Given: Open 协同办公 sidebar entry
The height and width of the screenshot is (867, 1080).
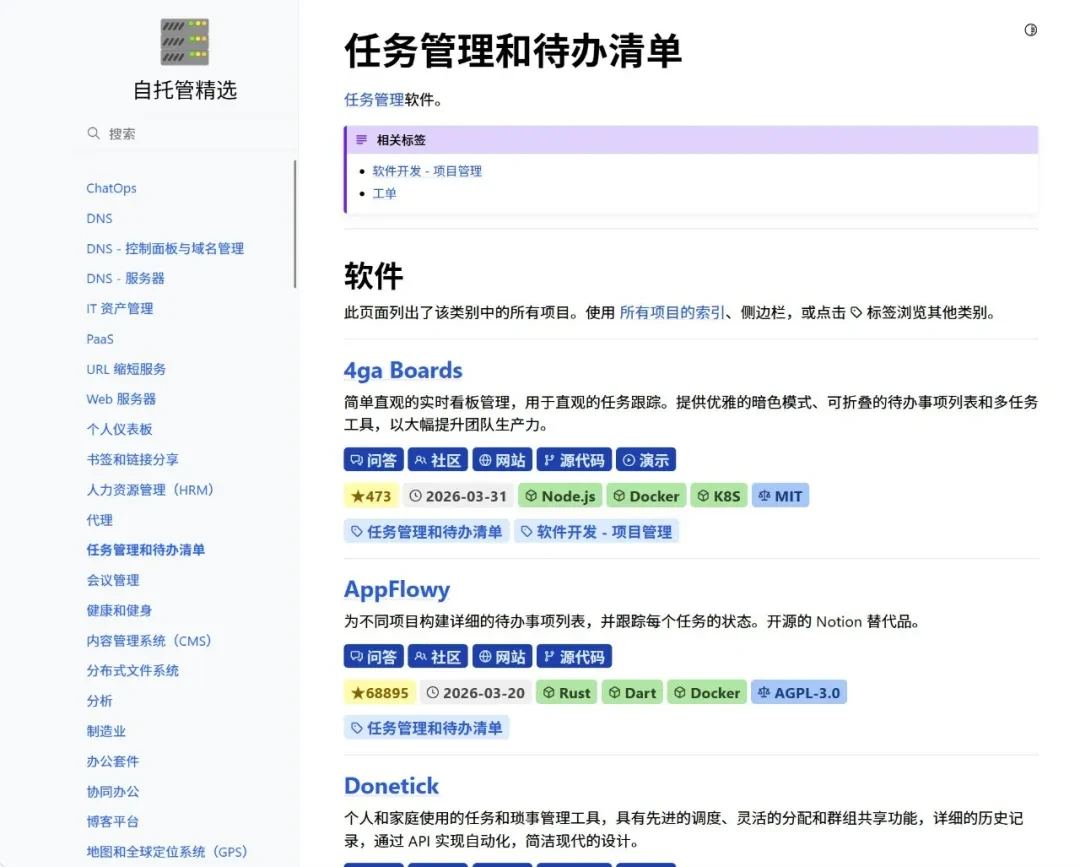Looking at the screenshot, I should [x=112, y=791].
